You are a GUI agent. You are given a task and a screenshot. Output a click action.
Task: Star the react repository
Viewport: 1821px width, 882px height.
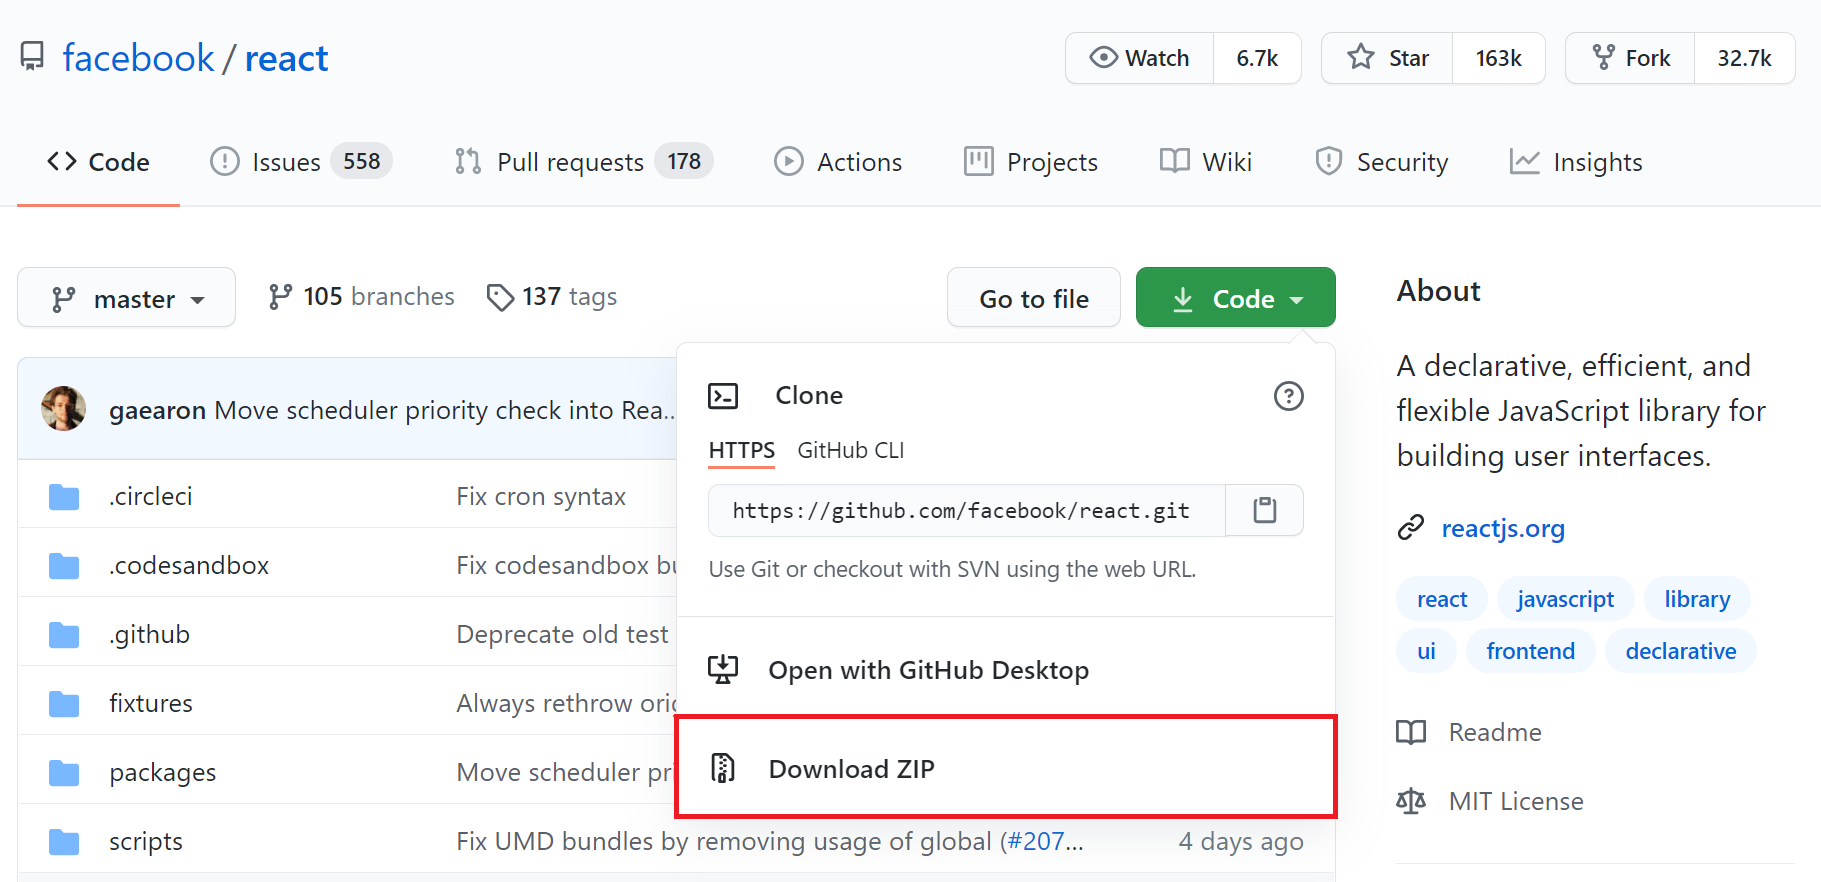(x=1387, y=58)
